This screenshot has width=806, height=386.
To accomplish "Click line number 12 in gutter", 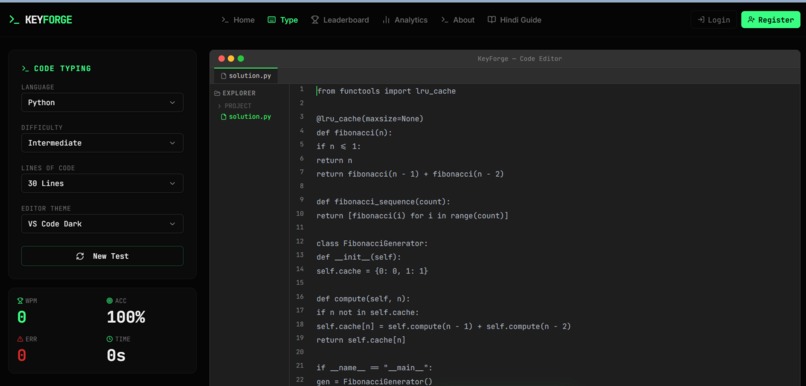I will [300, 241].
